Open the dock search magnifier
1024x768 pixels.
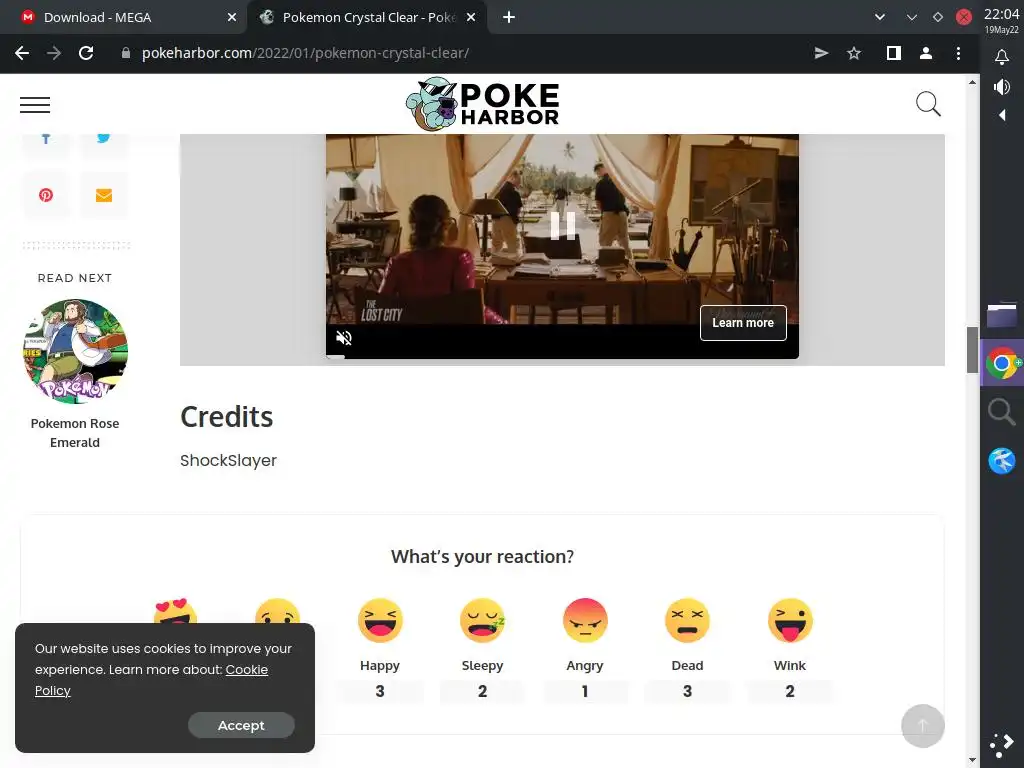[x=1001, y=413]
